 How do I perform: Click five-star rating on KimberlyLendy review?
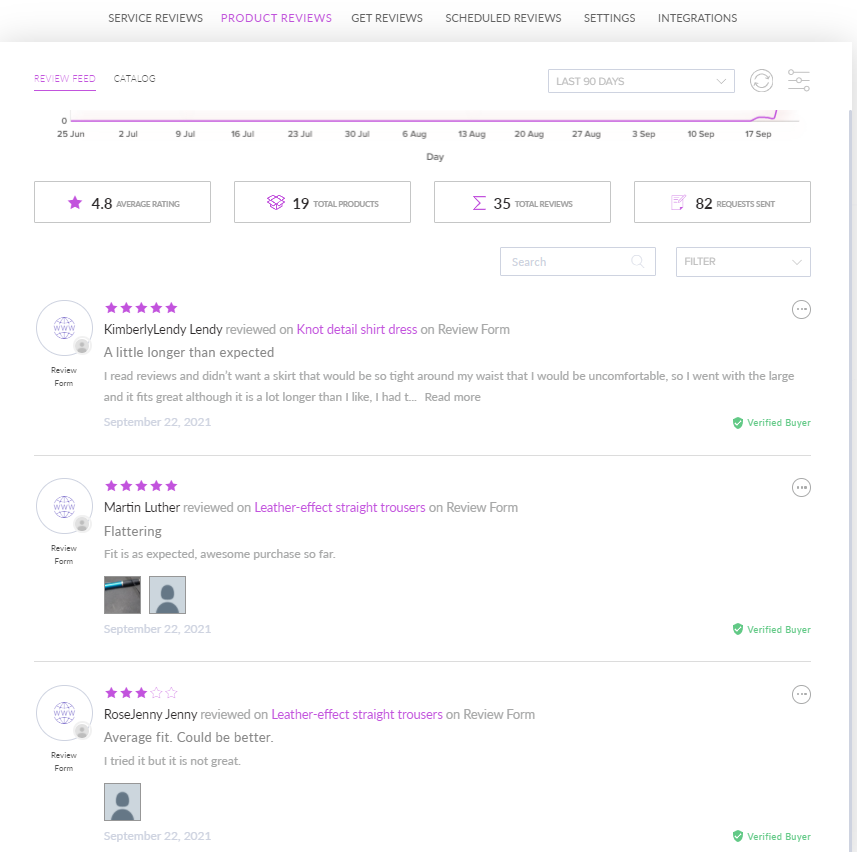[141, 308]
